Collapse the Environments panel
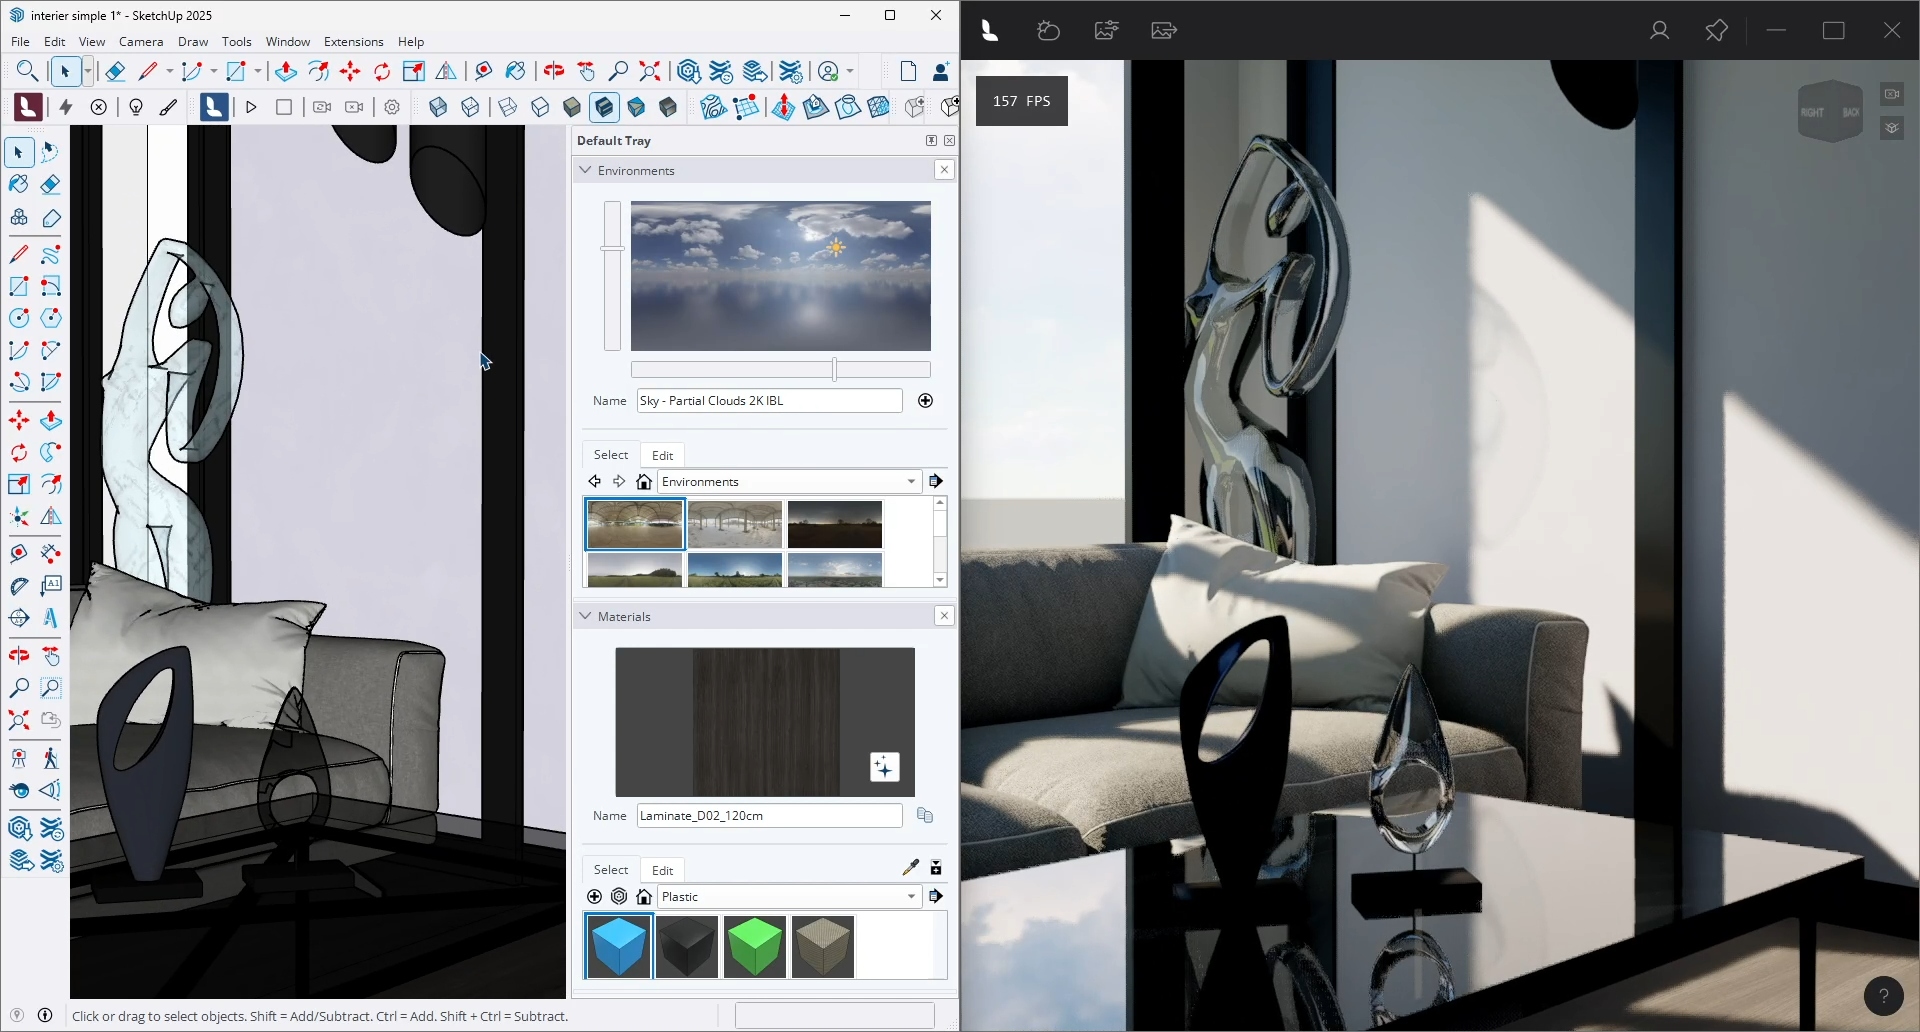Screen dimensions: 1920x1032 click(586, 170)
